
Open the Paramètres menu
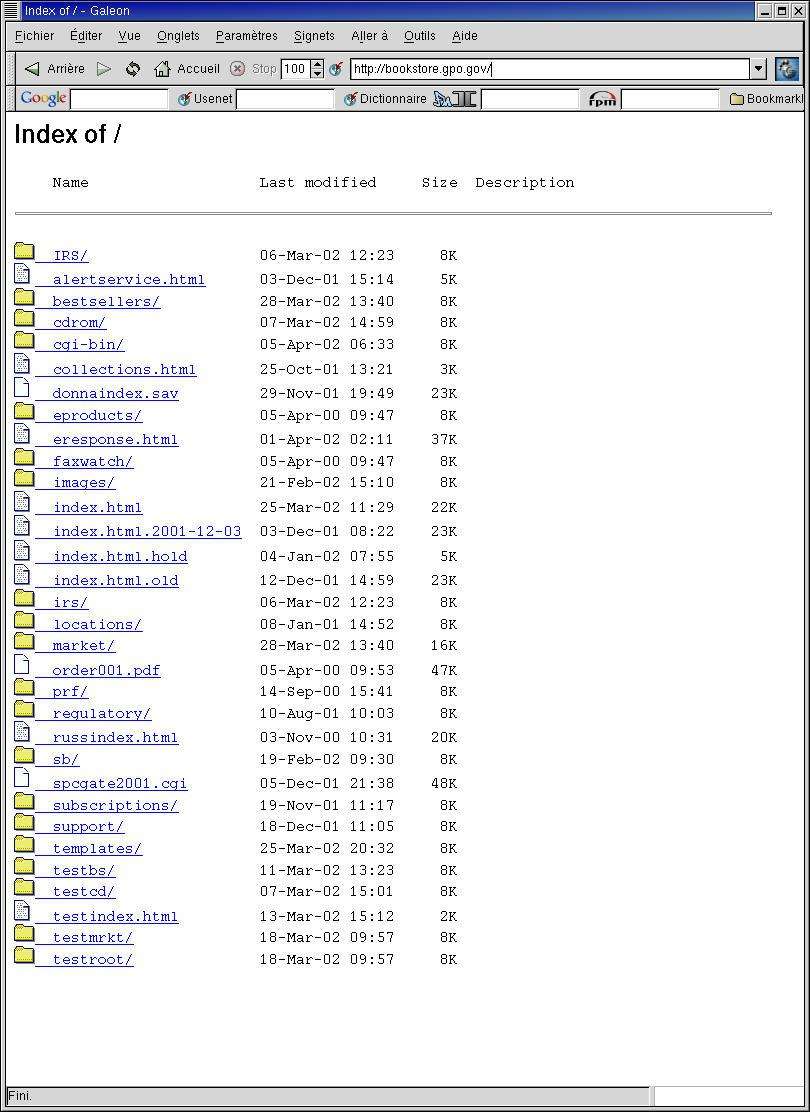(x=247, y=35)
